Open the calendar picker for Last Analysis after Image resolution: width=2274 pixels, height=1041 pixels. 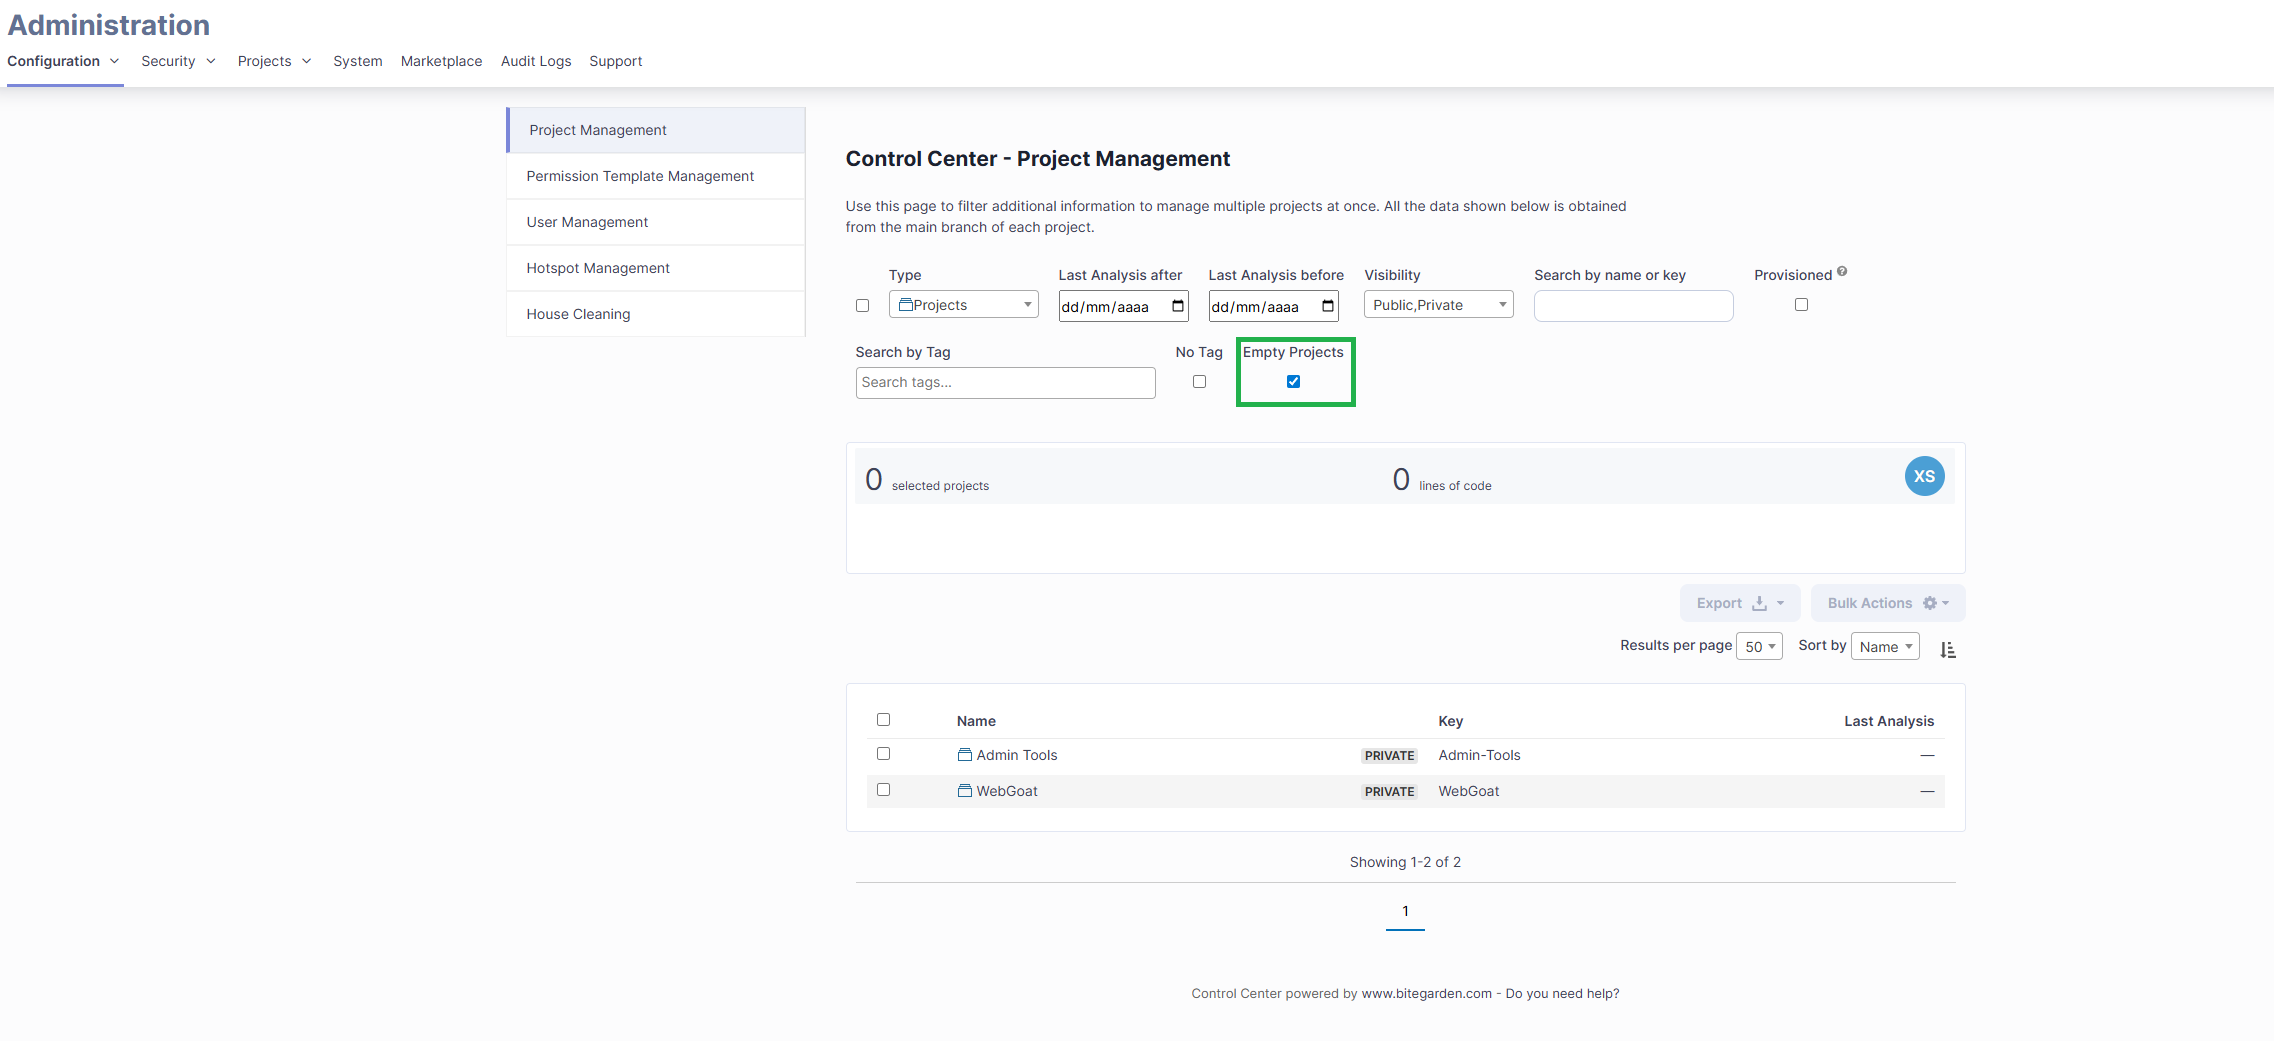pos(1176,306)
